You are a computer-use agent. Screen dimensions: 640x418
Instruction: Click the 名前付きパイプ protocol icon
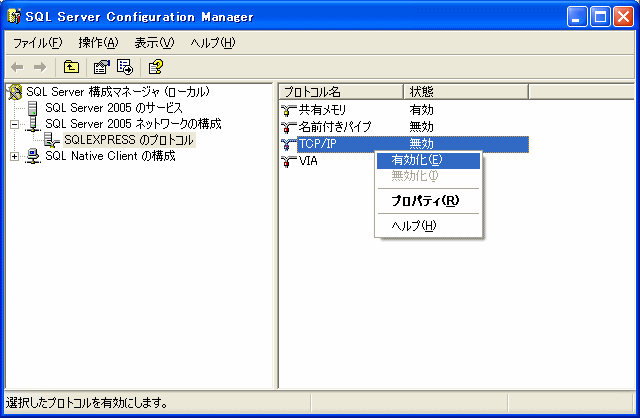[x=289, y=127]
